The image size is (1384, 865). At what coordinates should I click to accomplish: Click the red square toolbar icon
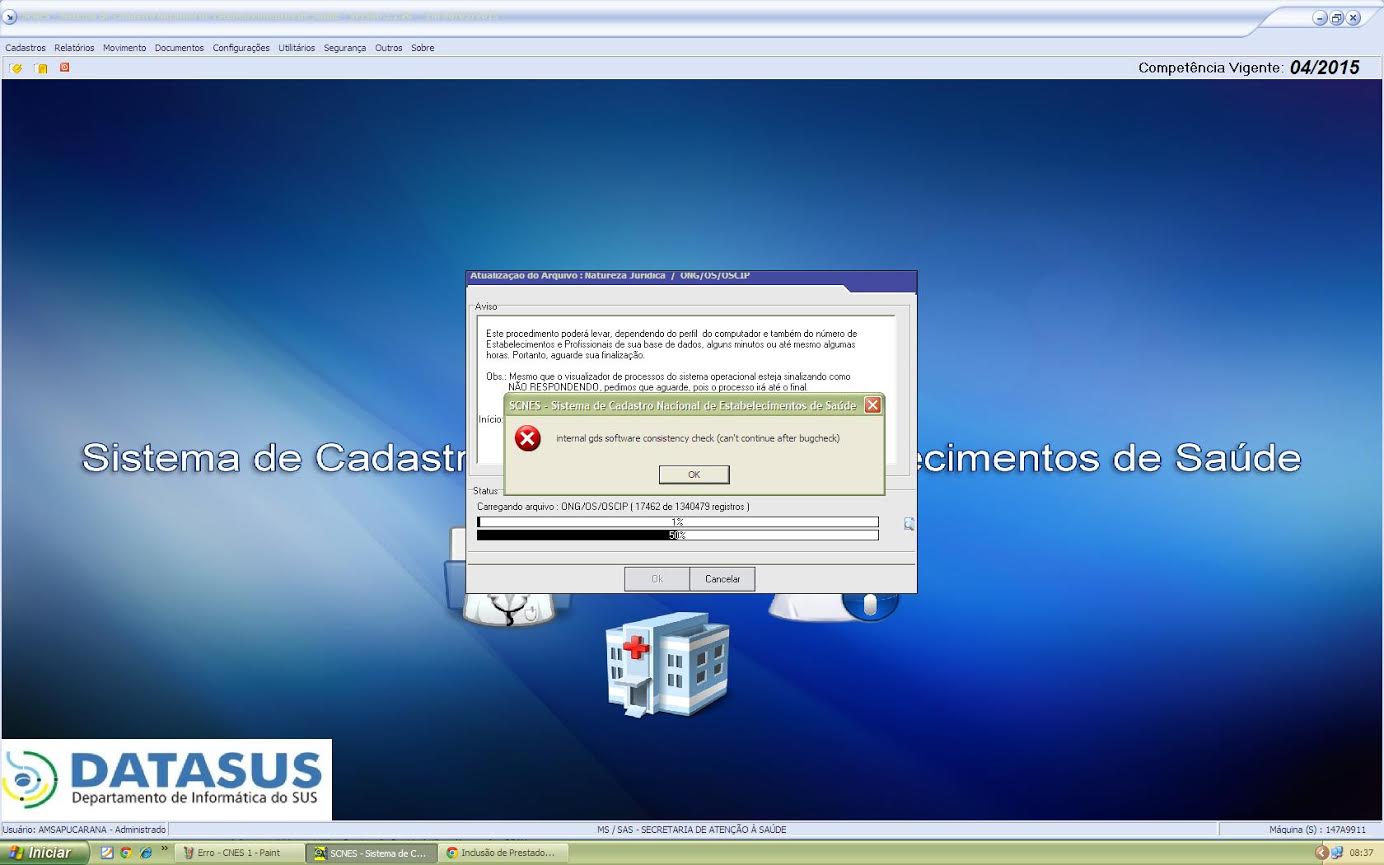(x=64, y=67)
